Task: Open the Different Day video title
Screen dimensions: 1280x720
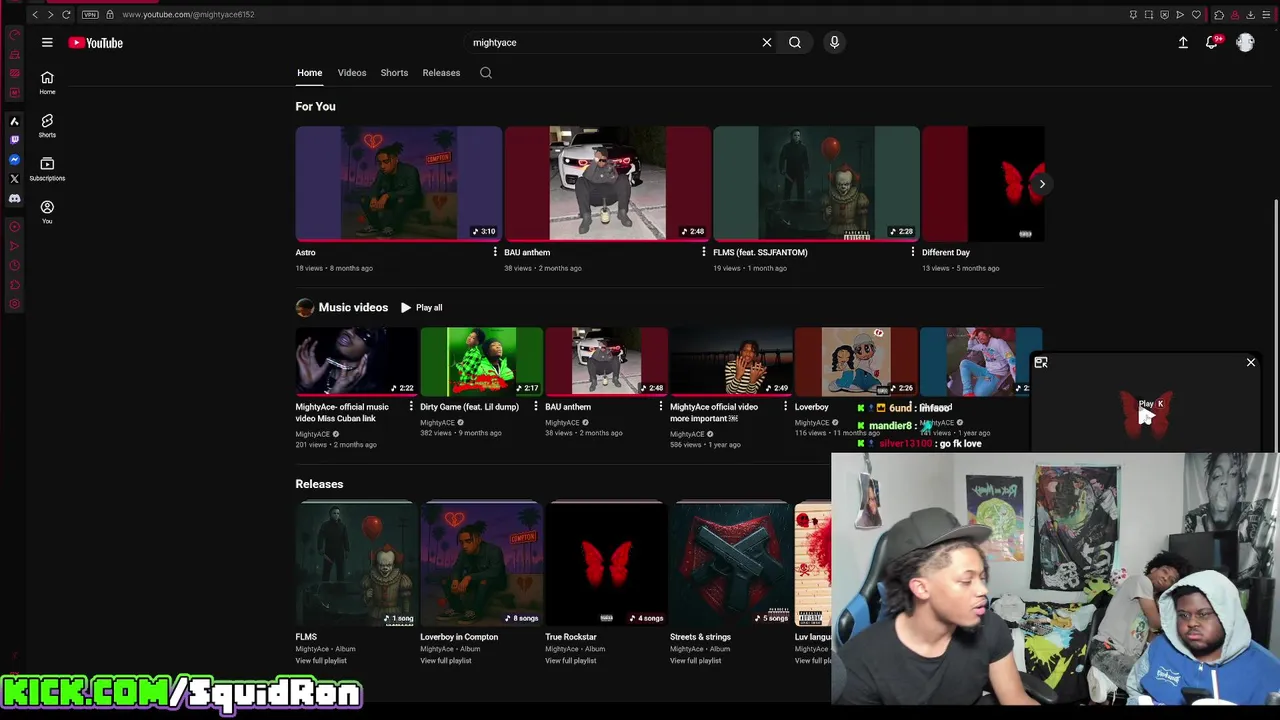Action: point(946,253)
